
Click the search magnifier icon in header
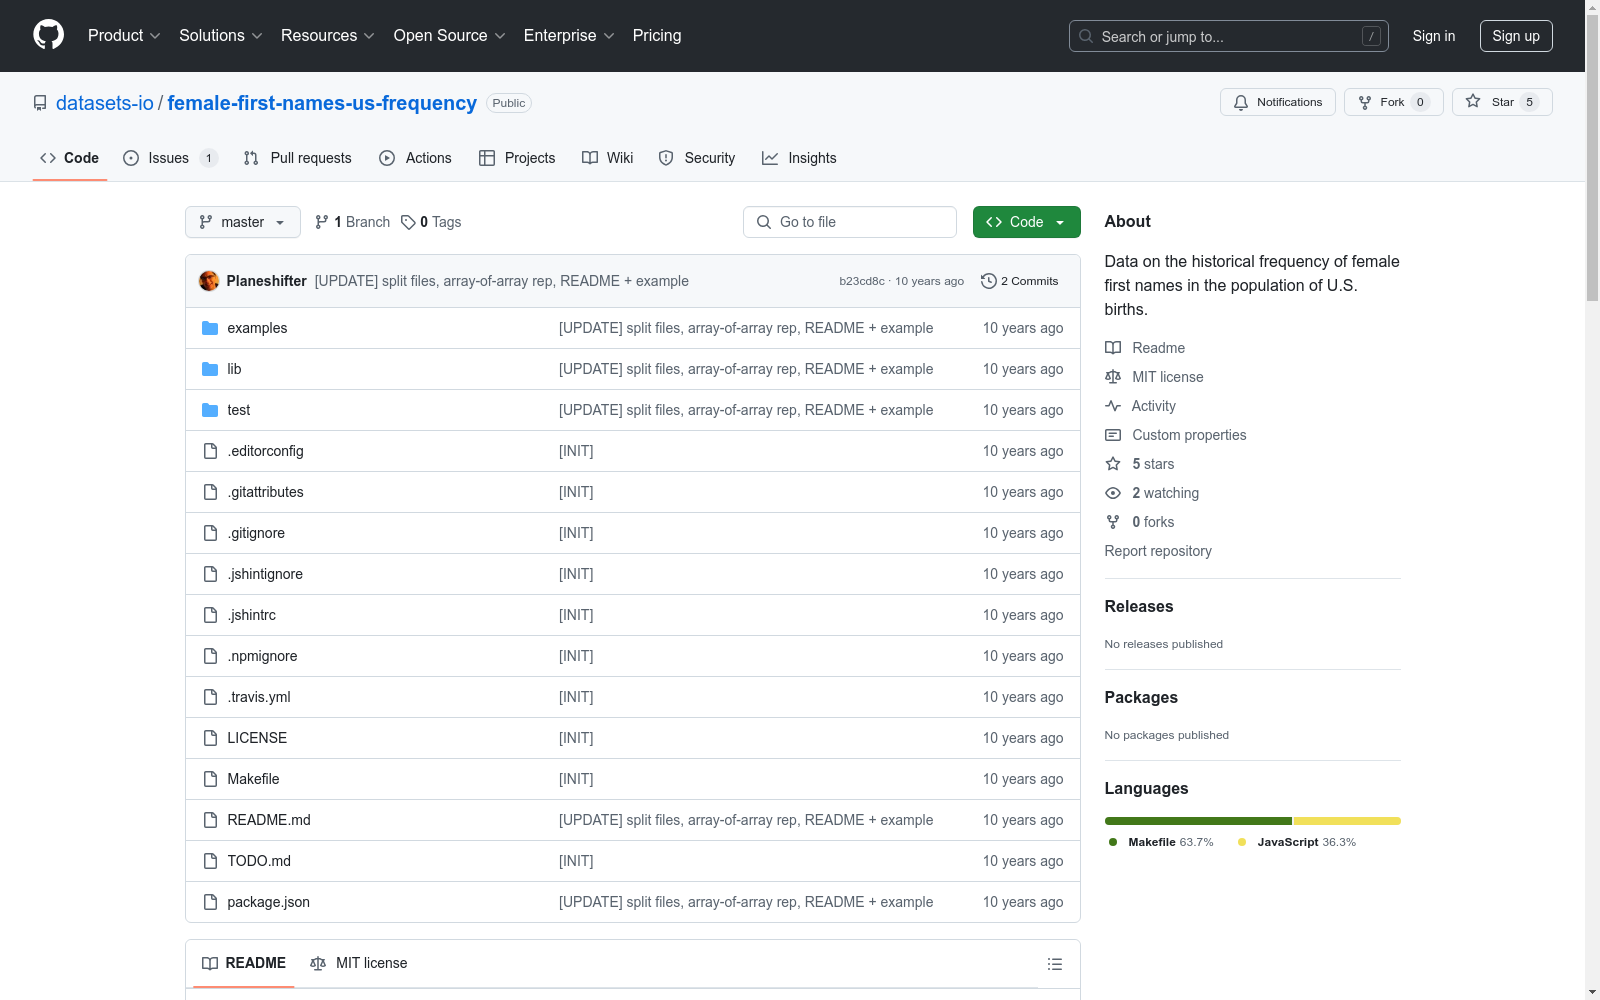1086,36
